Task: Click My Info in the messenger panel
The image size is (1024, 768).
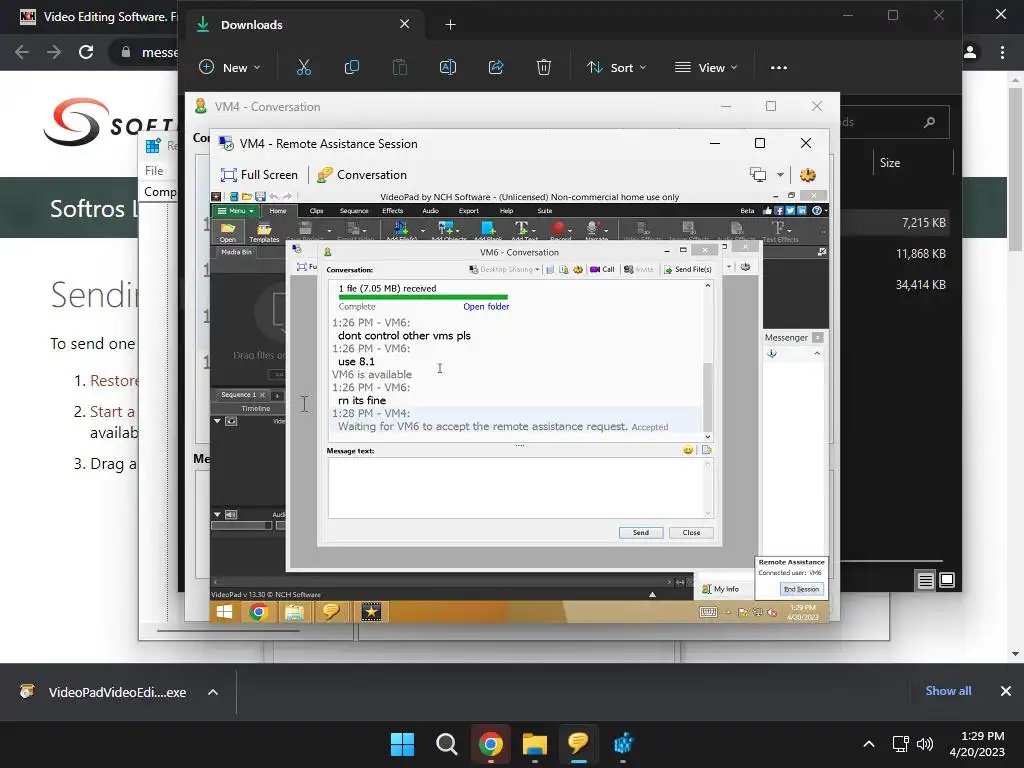Action: (720, 589)
